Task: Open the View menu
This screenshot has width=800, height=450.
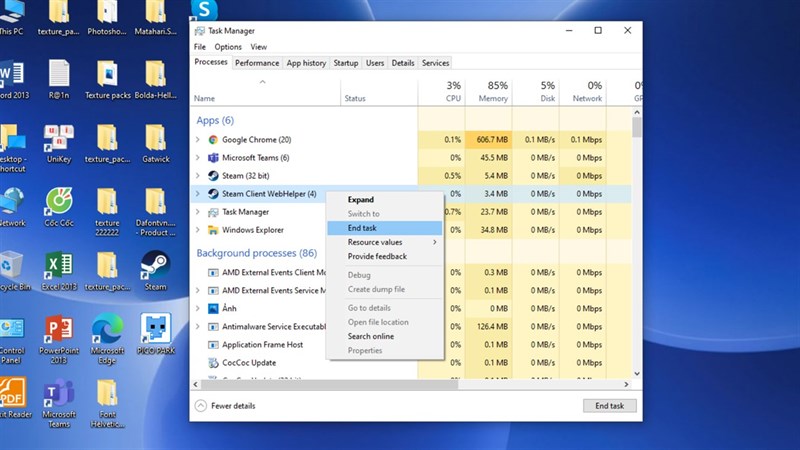Action: [x=258, y=47]
